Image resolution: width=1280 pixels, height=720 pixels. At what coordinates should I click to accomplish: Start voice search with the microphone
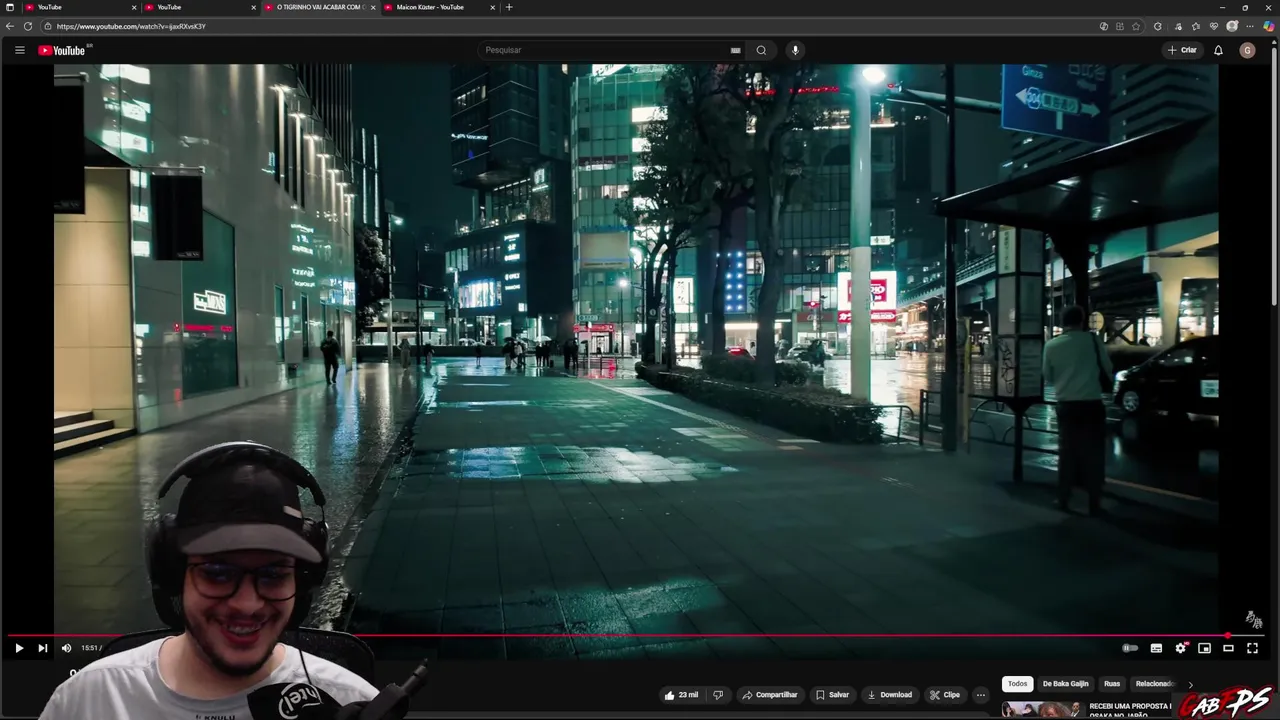click(x=795, y=50)
